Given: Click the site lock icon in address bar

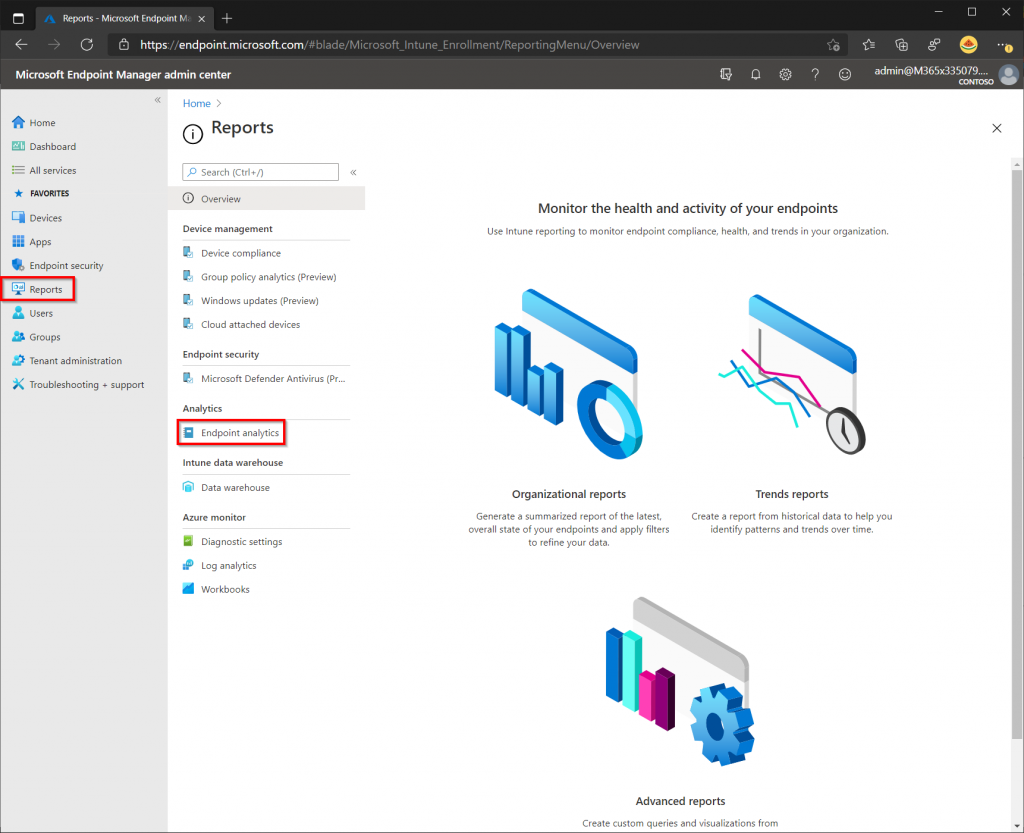Looking at the screenshot, I should pos(124,45).
